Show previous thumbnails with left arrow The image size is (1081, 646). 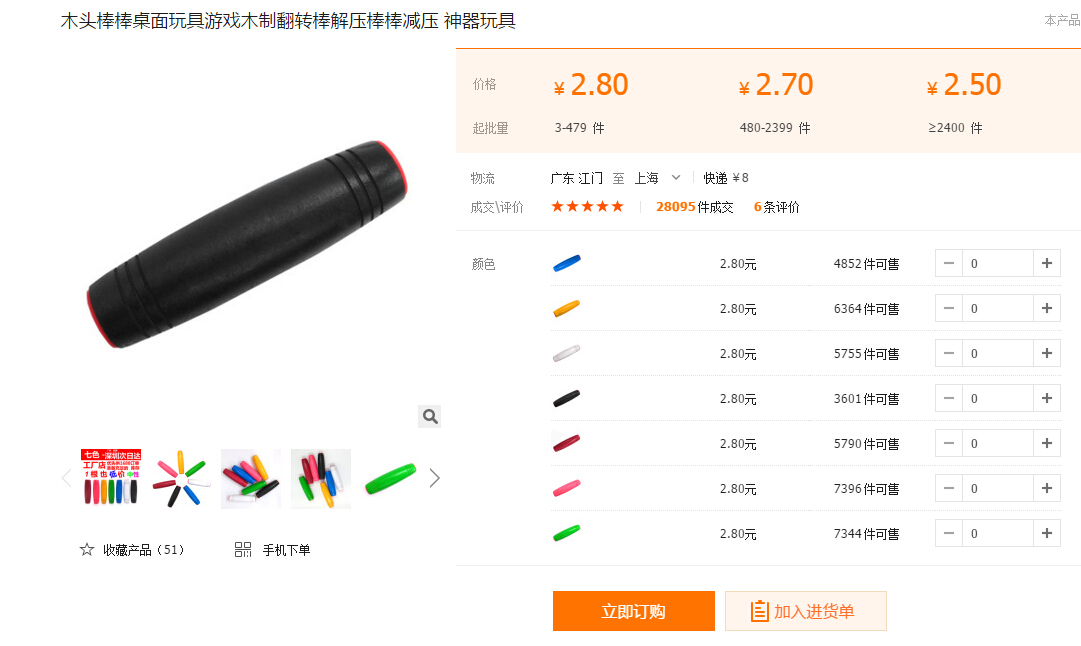(x=67, y=478)
